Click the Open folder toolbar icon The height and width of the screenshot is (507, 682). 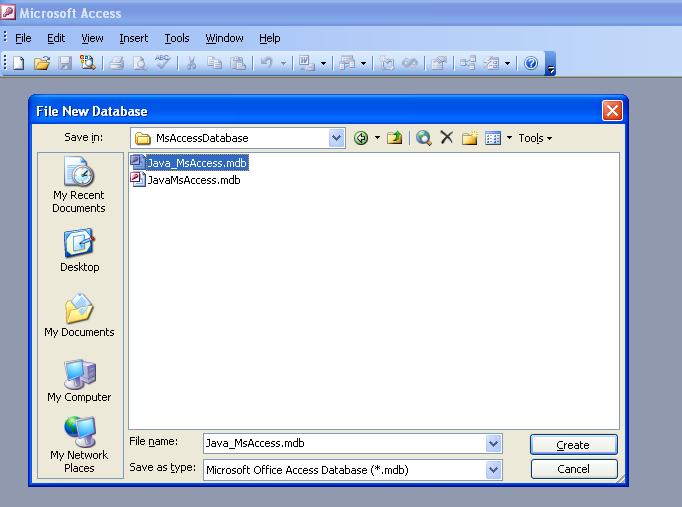point(42,63)
